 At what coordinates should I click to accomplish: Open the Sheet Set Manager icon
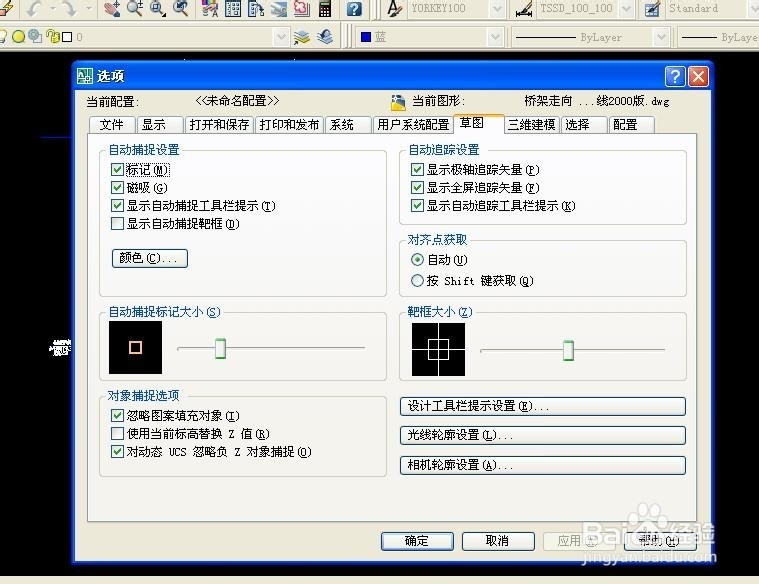point(279,8)
